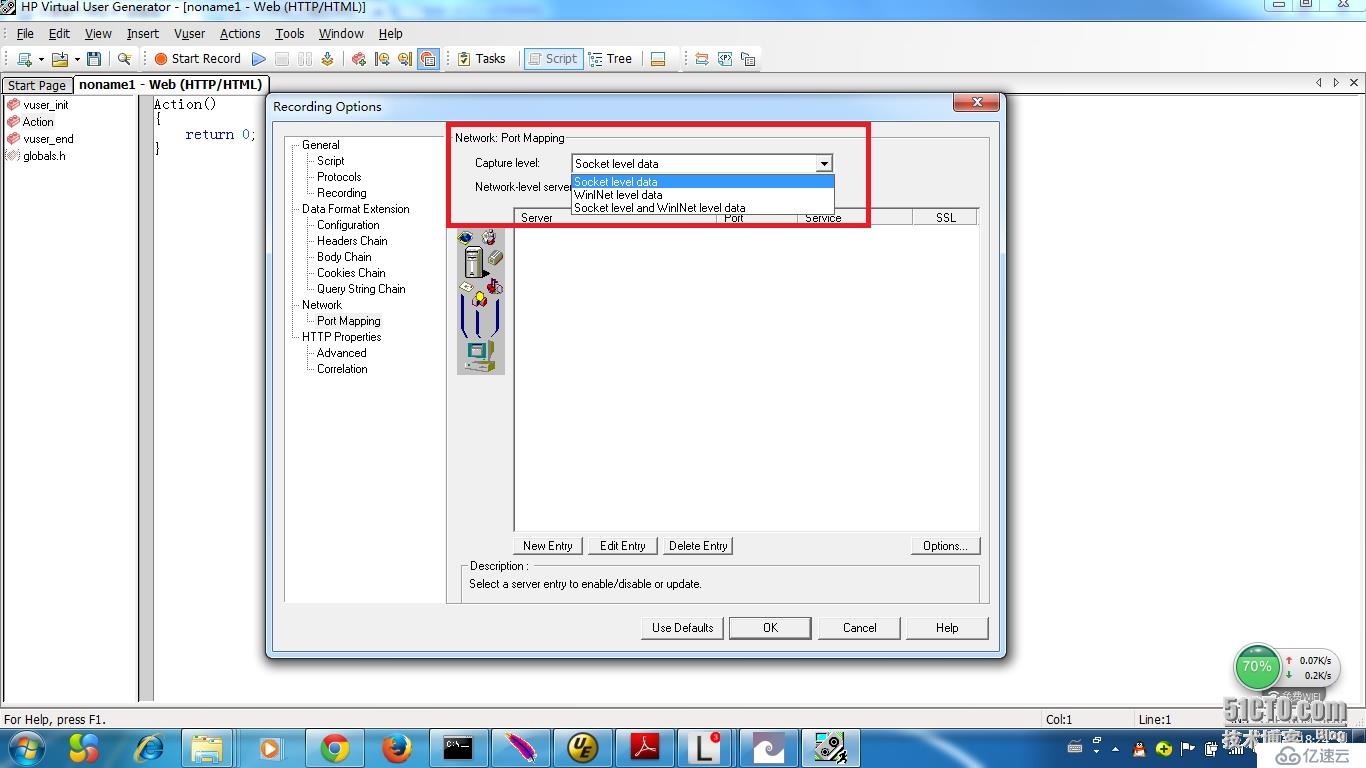Click the parameter <P> toolbar icon
Screen dimensions: 1366x768
click(725, 59)
